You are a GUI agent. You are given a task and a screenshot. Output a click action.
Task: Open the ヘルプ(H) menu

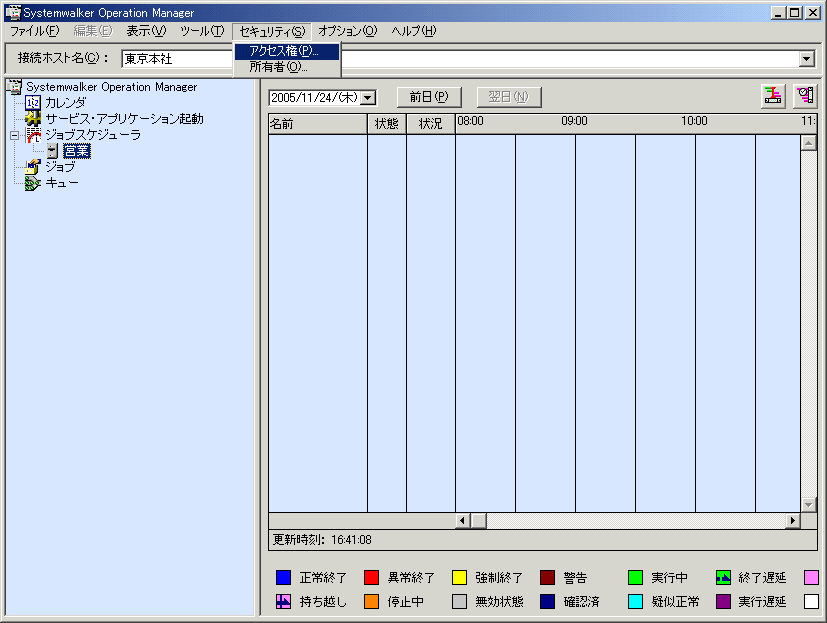click(x=414, y=31)
